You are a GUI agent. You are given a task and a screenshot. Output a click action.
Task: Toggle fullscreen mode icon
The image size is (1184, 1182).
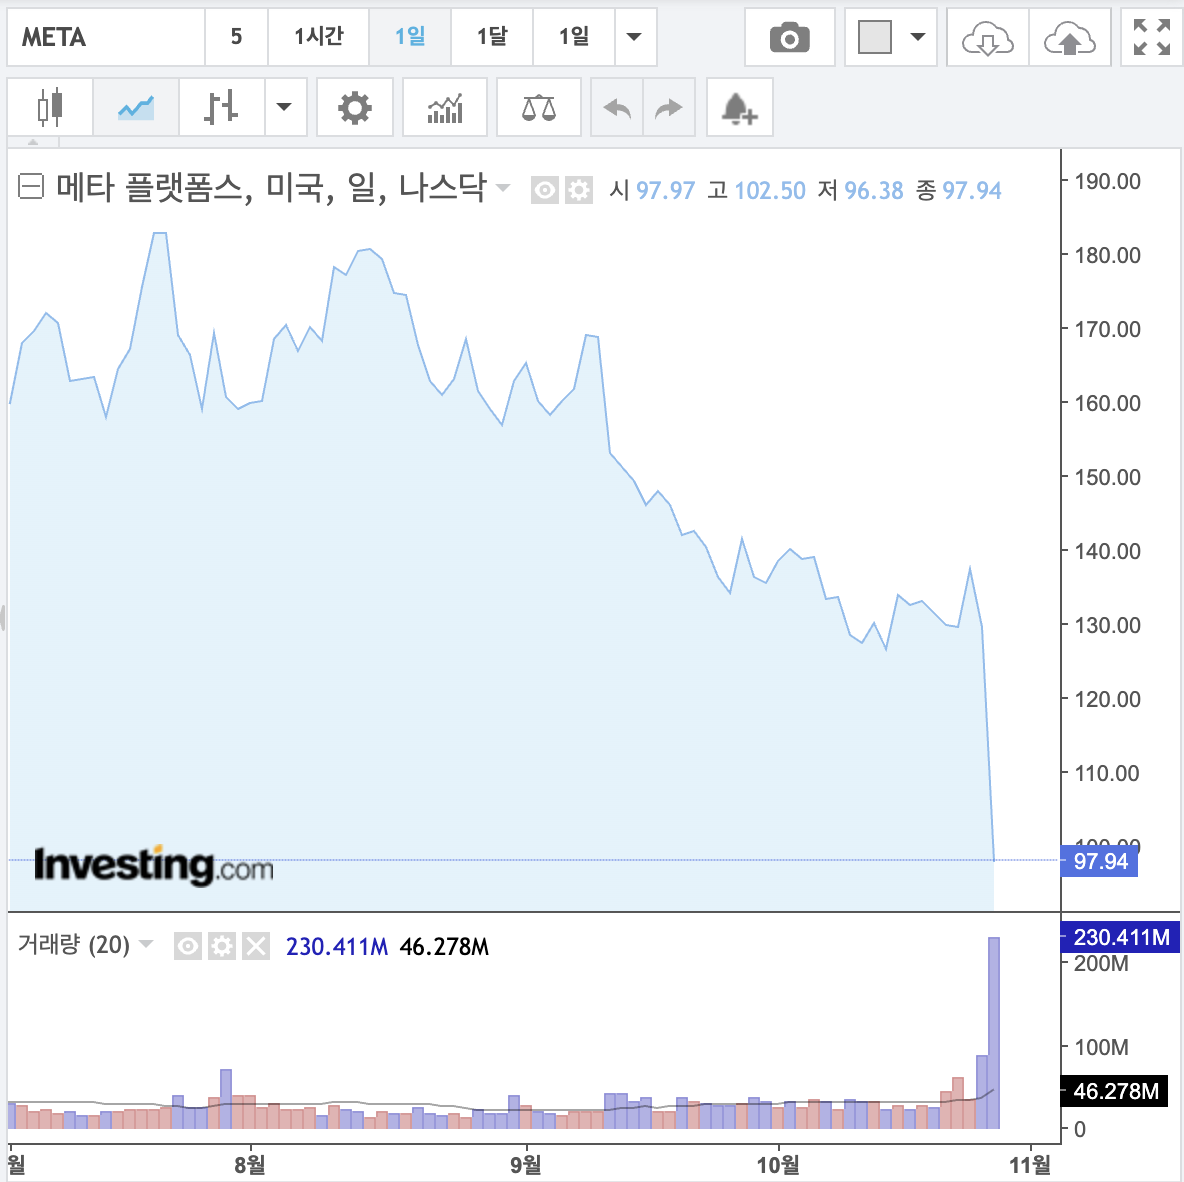tap(1152, 37)
